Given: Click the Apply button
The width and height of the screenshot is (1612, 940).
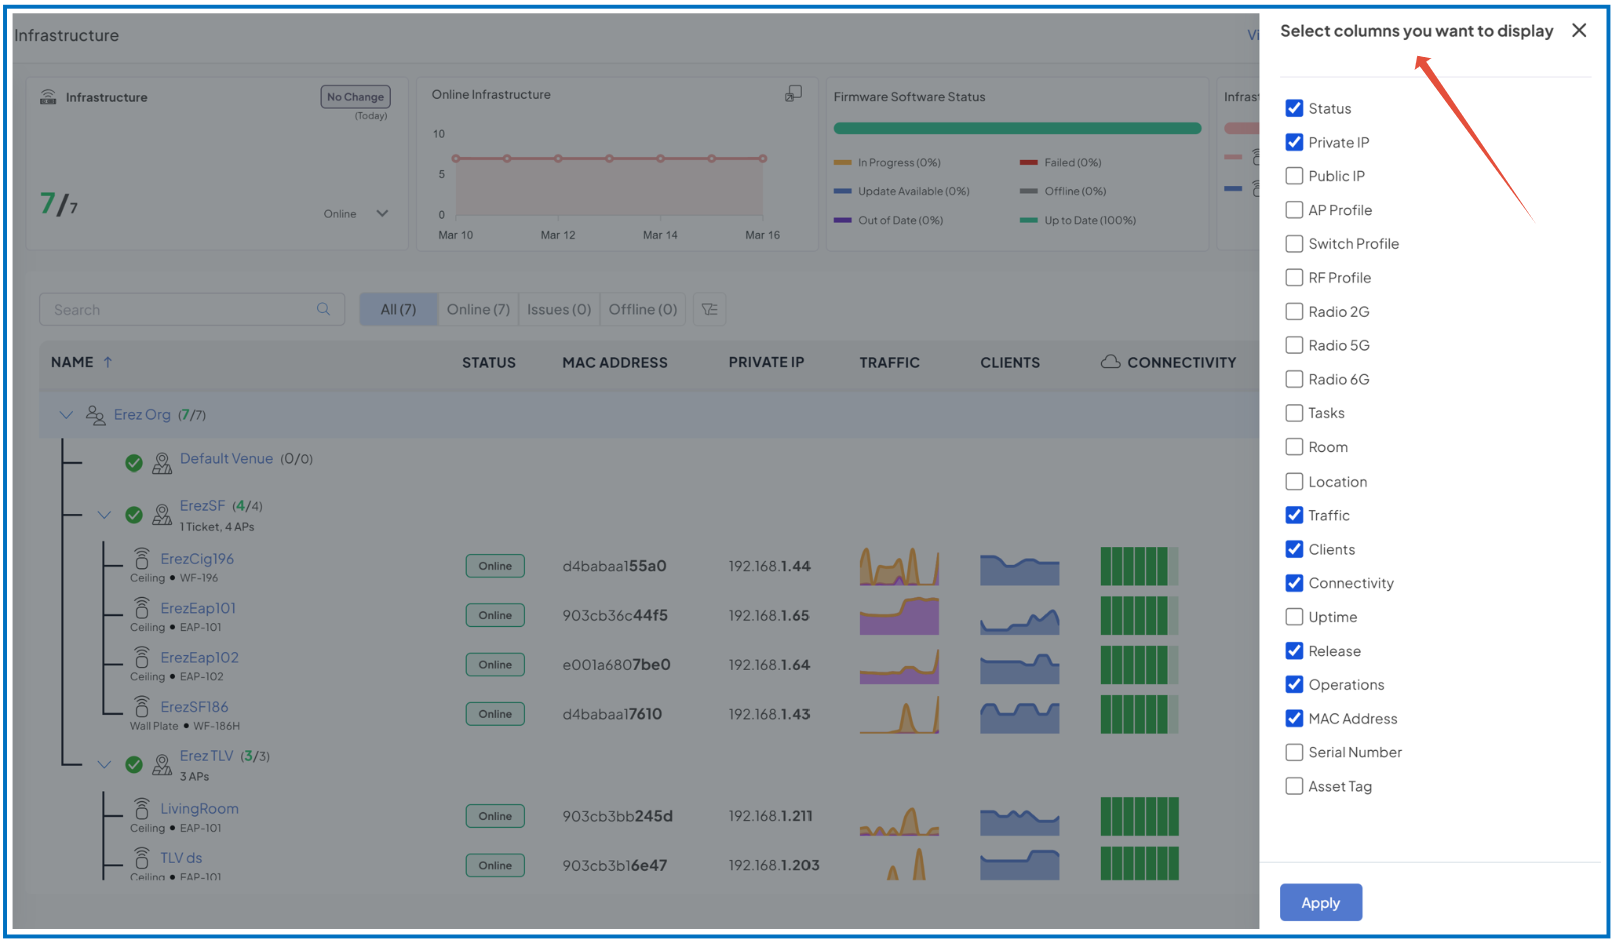Looking at the screenshot, I should tap(1320, 902).
